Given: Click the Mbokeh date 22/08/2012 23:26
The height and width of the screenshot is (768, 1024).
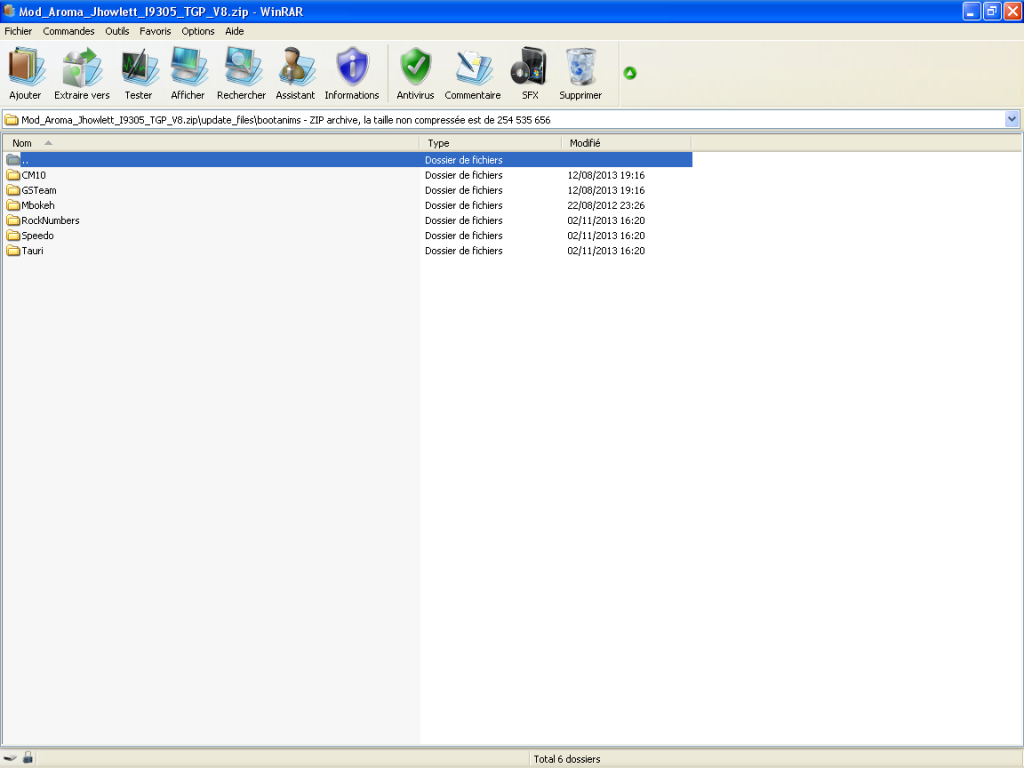Looking at the screenshot, I should (x=606, y=205).
